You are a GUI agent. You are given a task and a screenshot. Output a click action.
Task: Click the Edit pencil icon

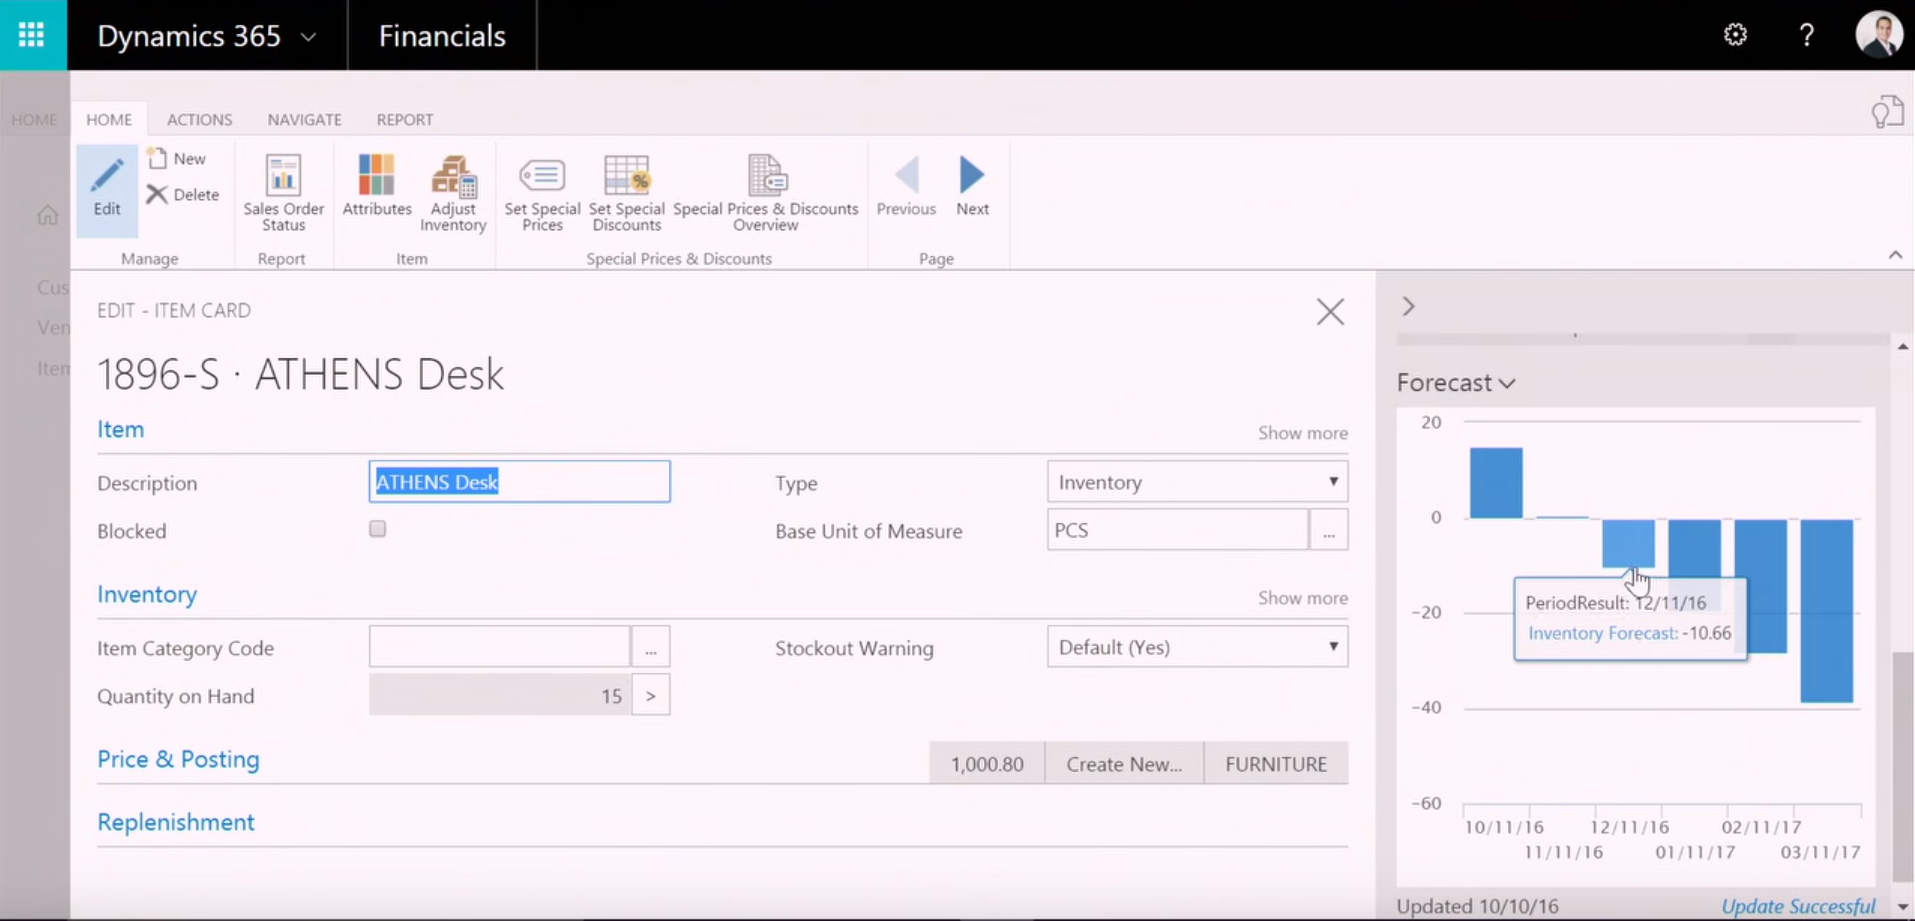[x=107, y=188]
